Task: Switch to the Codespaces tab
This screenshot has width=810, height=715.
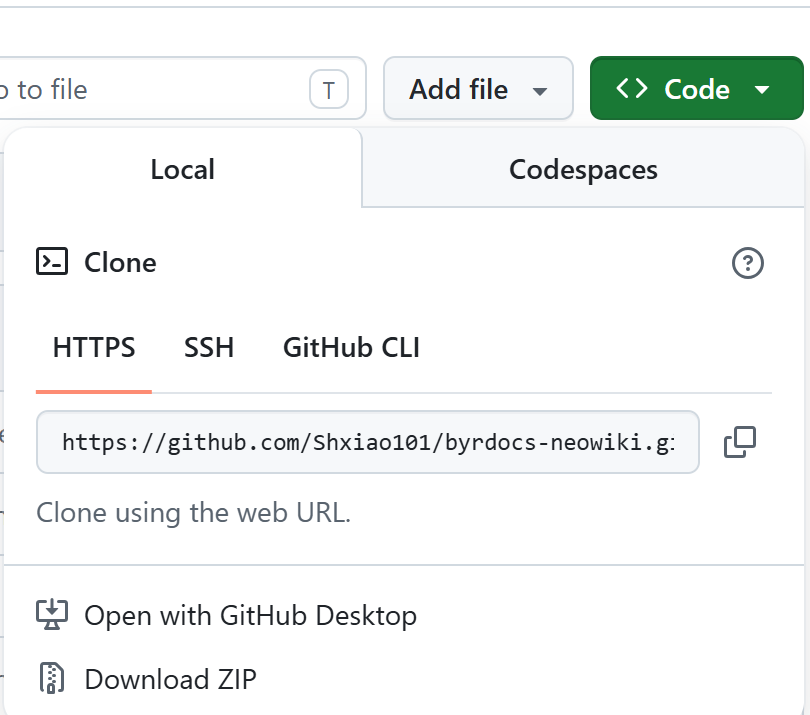Action: tap(583, 169)
